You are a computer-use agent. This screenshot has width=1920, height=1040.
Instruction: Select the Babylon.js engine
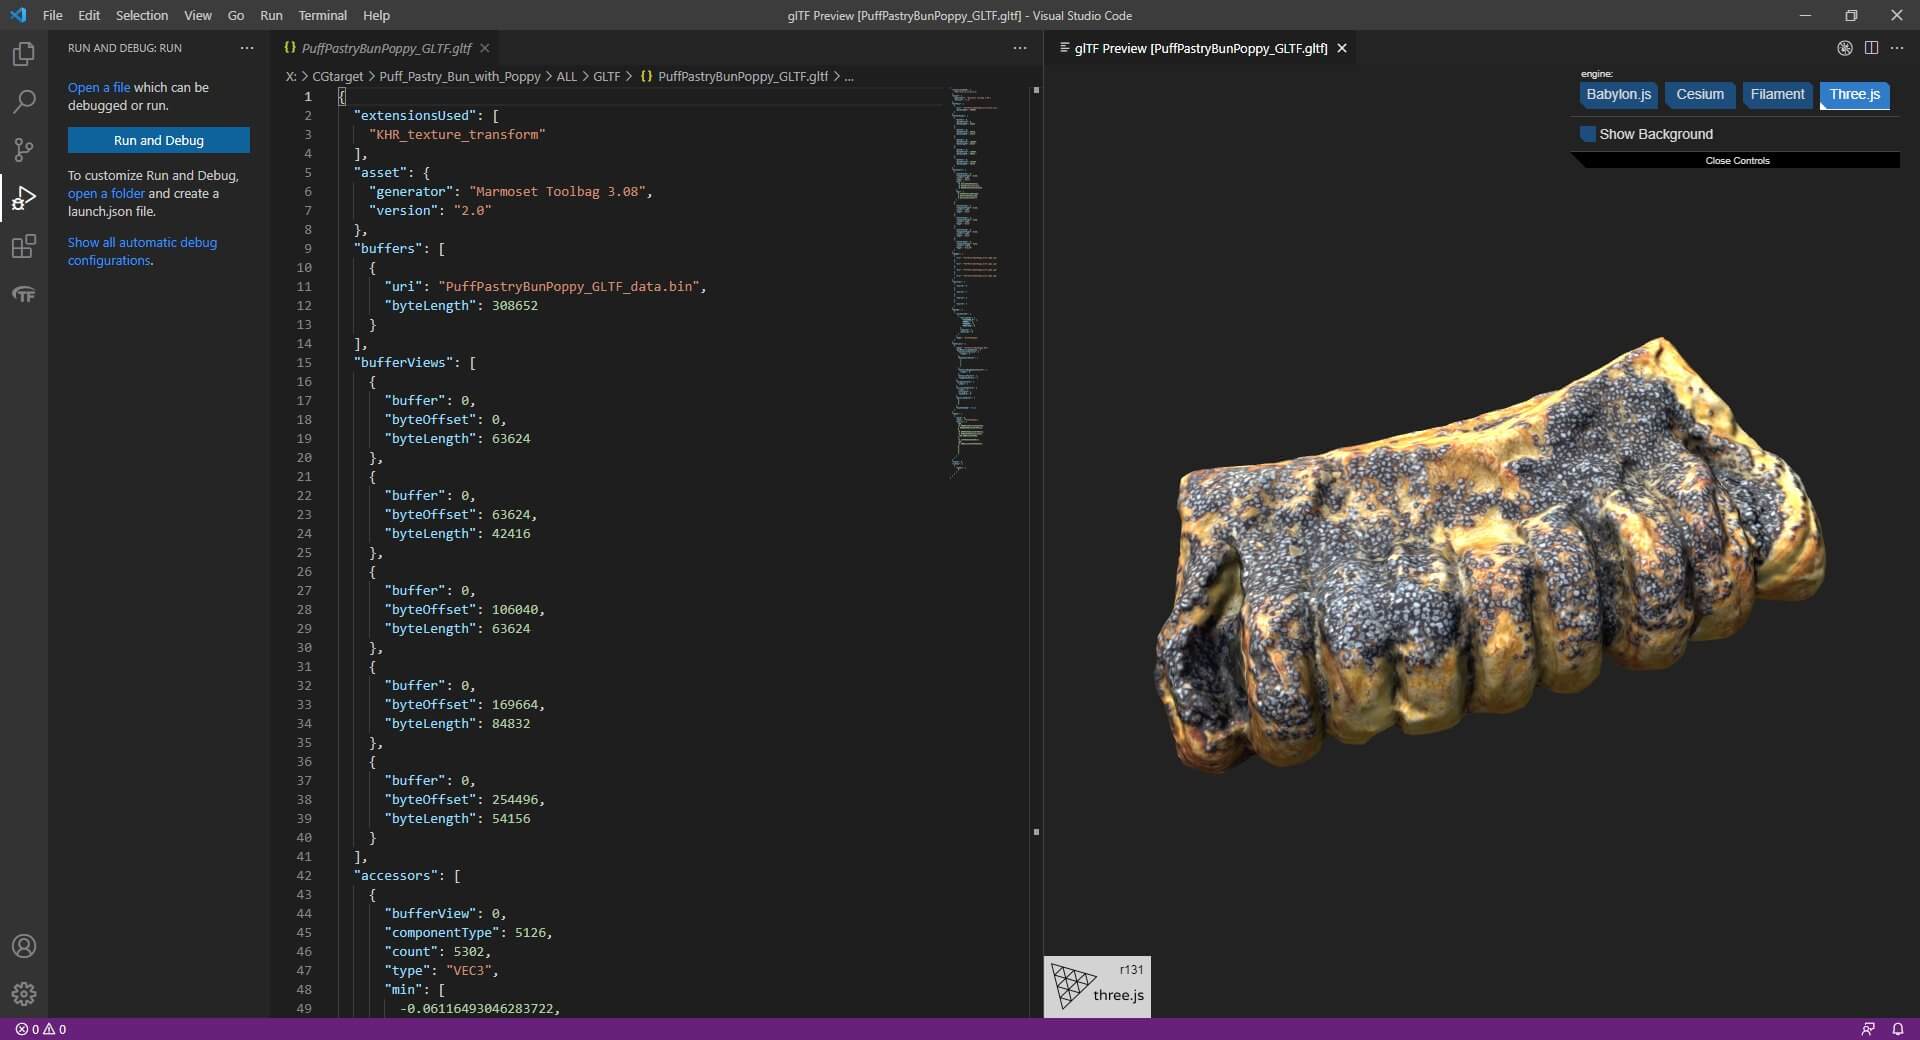click(x=1618, y=95)
